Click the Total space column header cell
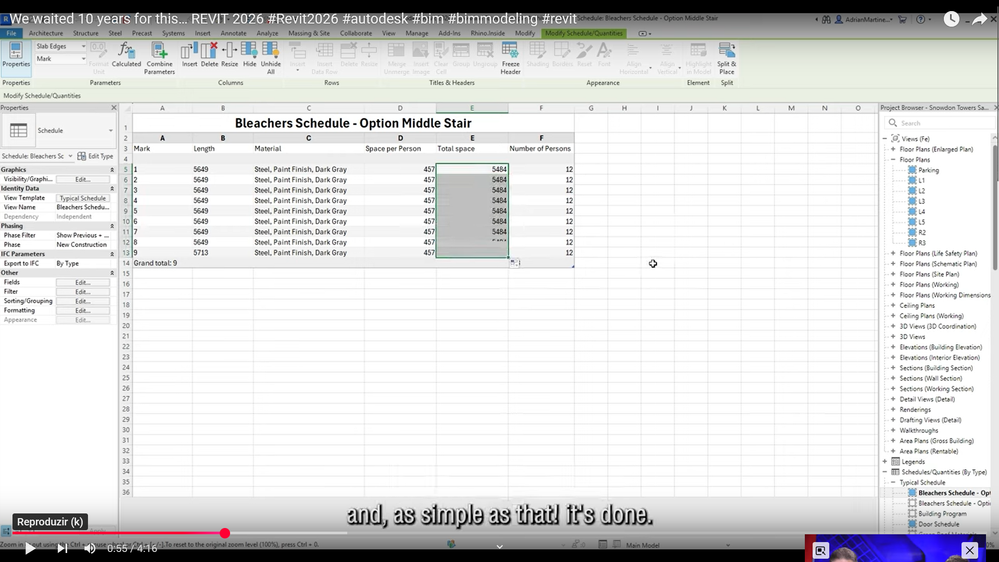Screen dimensions: 999x562 [x=472, y=148]
